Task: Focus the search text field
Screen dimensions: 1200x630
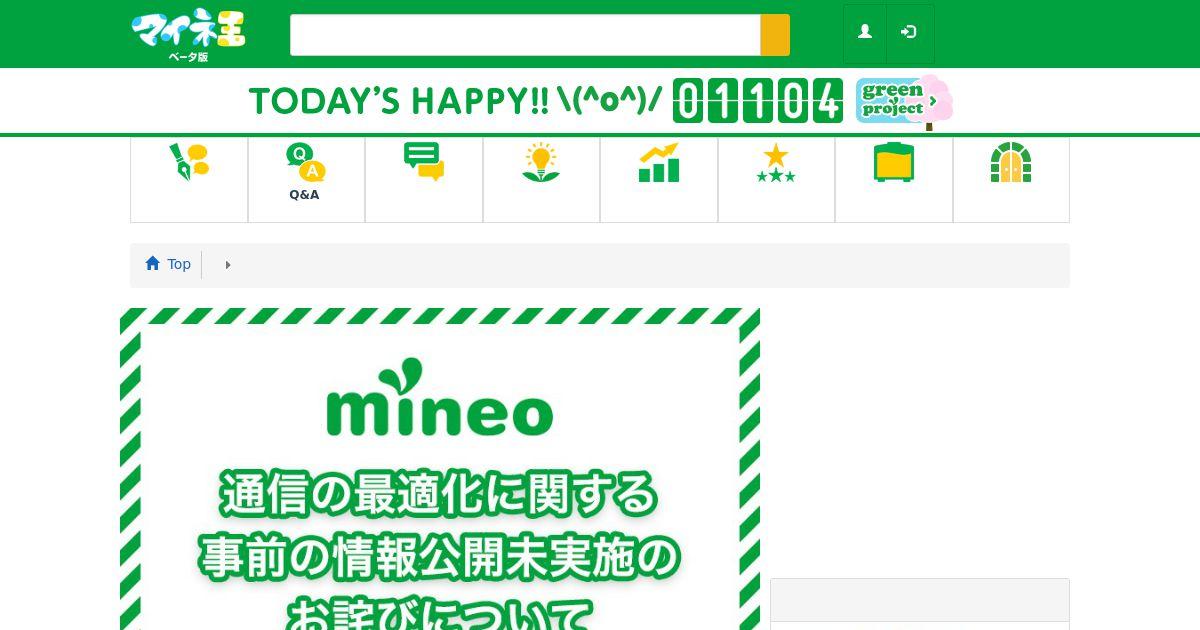Action: pyautogui.click(x=525, y=35)
